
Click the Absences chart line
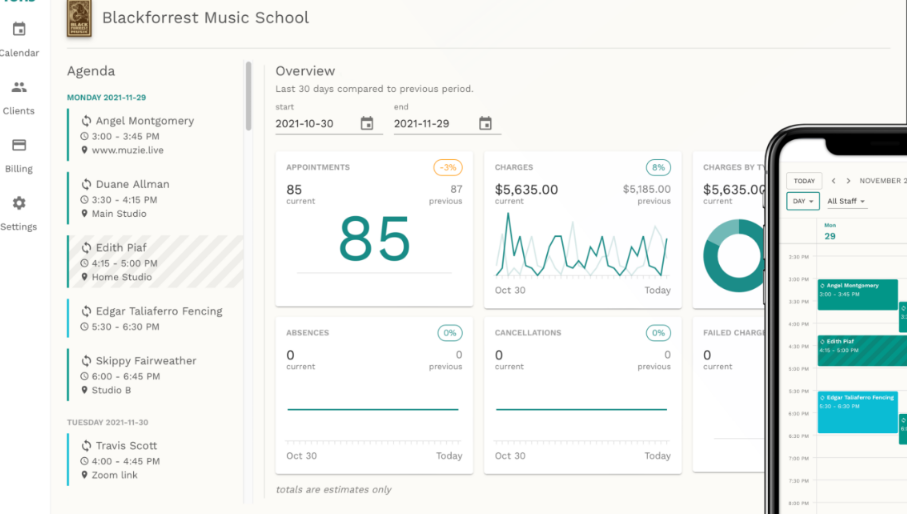pos(373,409)
